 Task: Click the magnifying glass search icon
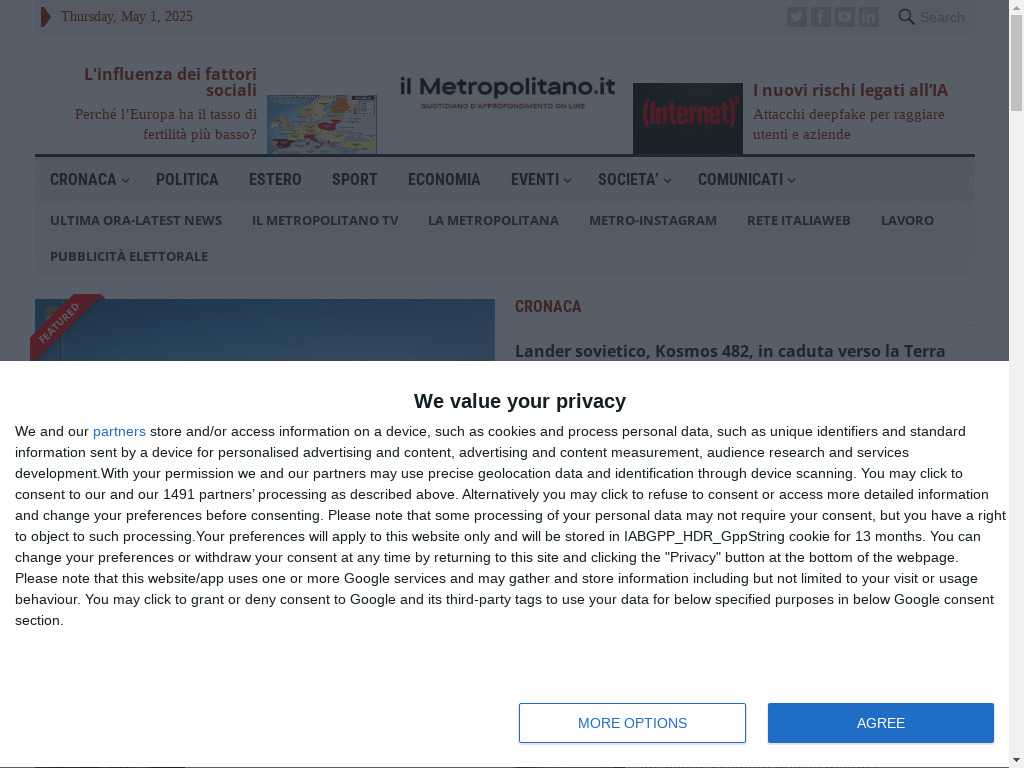[906, 16]
